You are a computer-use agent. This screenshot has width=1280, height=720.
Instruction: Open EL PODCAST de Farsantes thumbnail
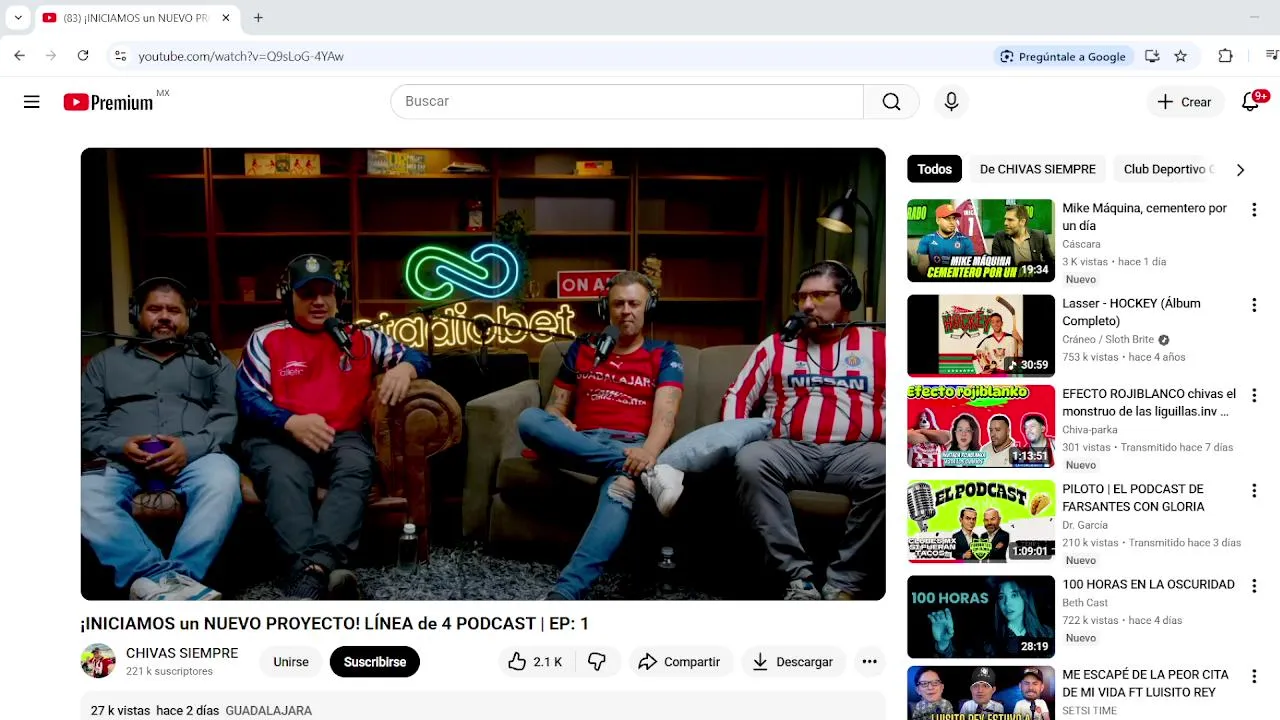click(981, 522)
